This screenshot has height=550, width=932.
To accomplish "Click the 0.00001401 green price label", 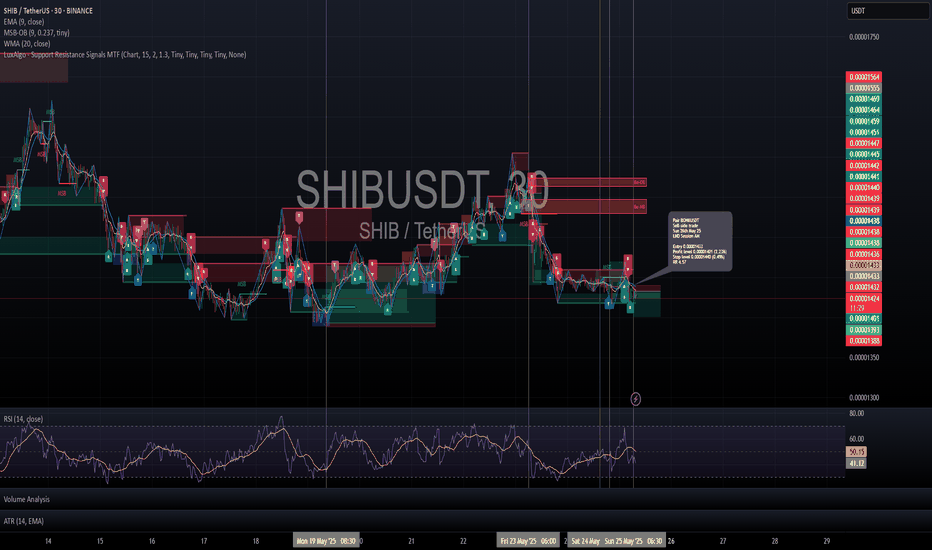I will [x=864, y=319].
